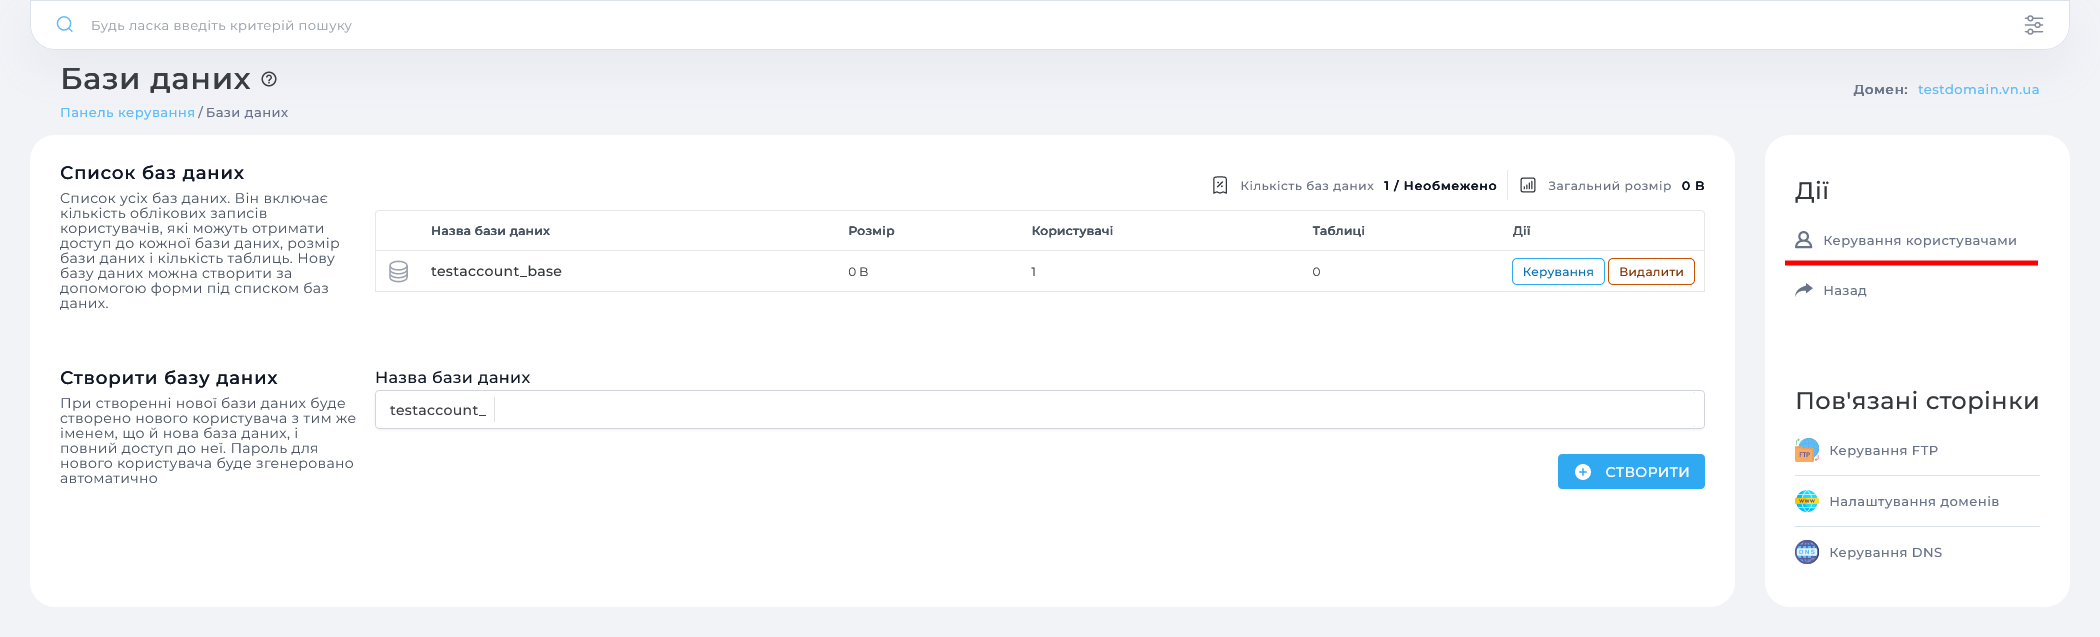The width and height of the screenshot is (2100, 637).
Task: Click the help icon beside Бази даних
Action: coord(269,79)
